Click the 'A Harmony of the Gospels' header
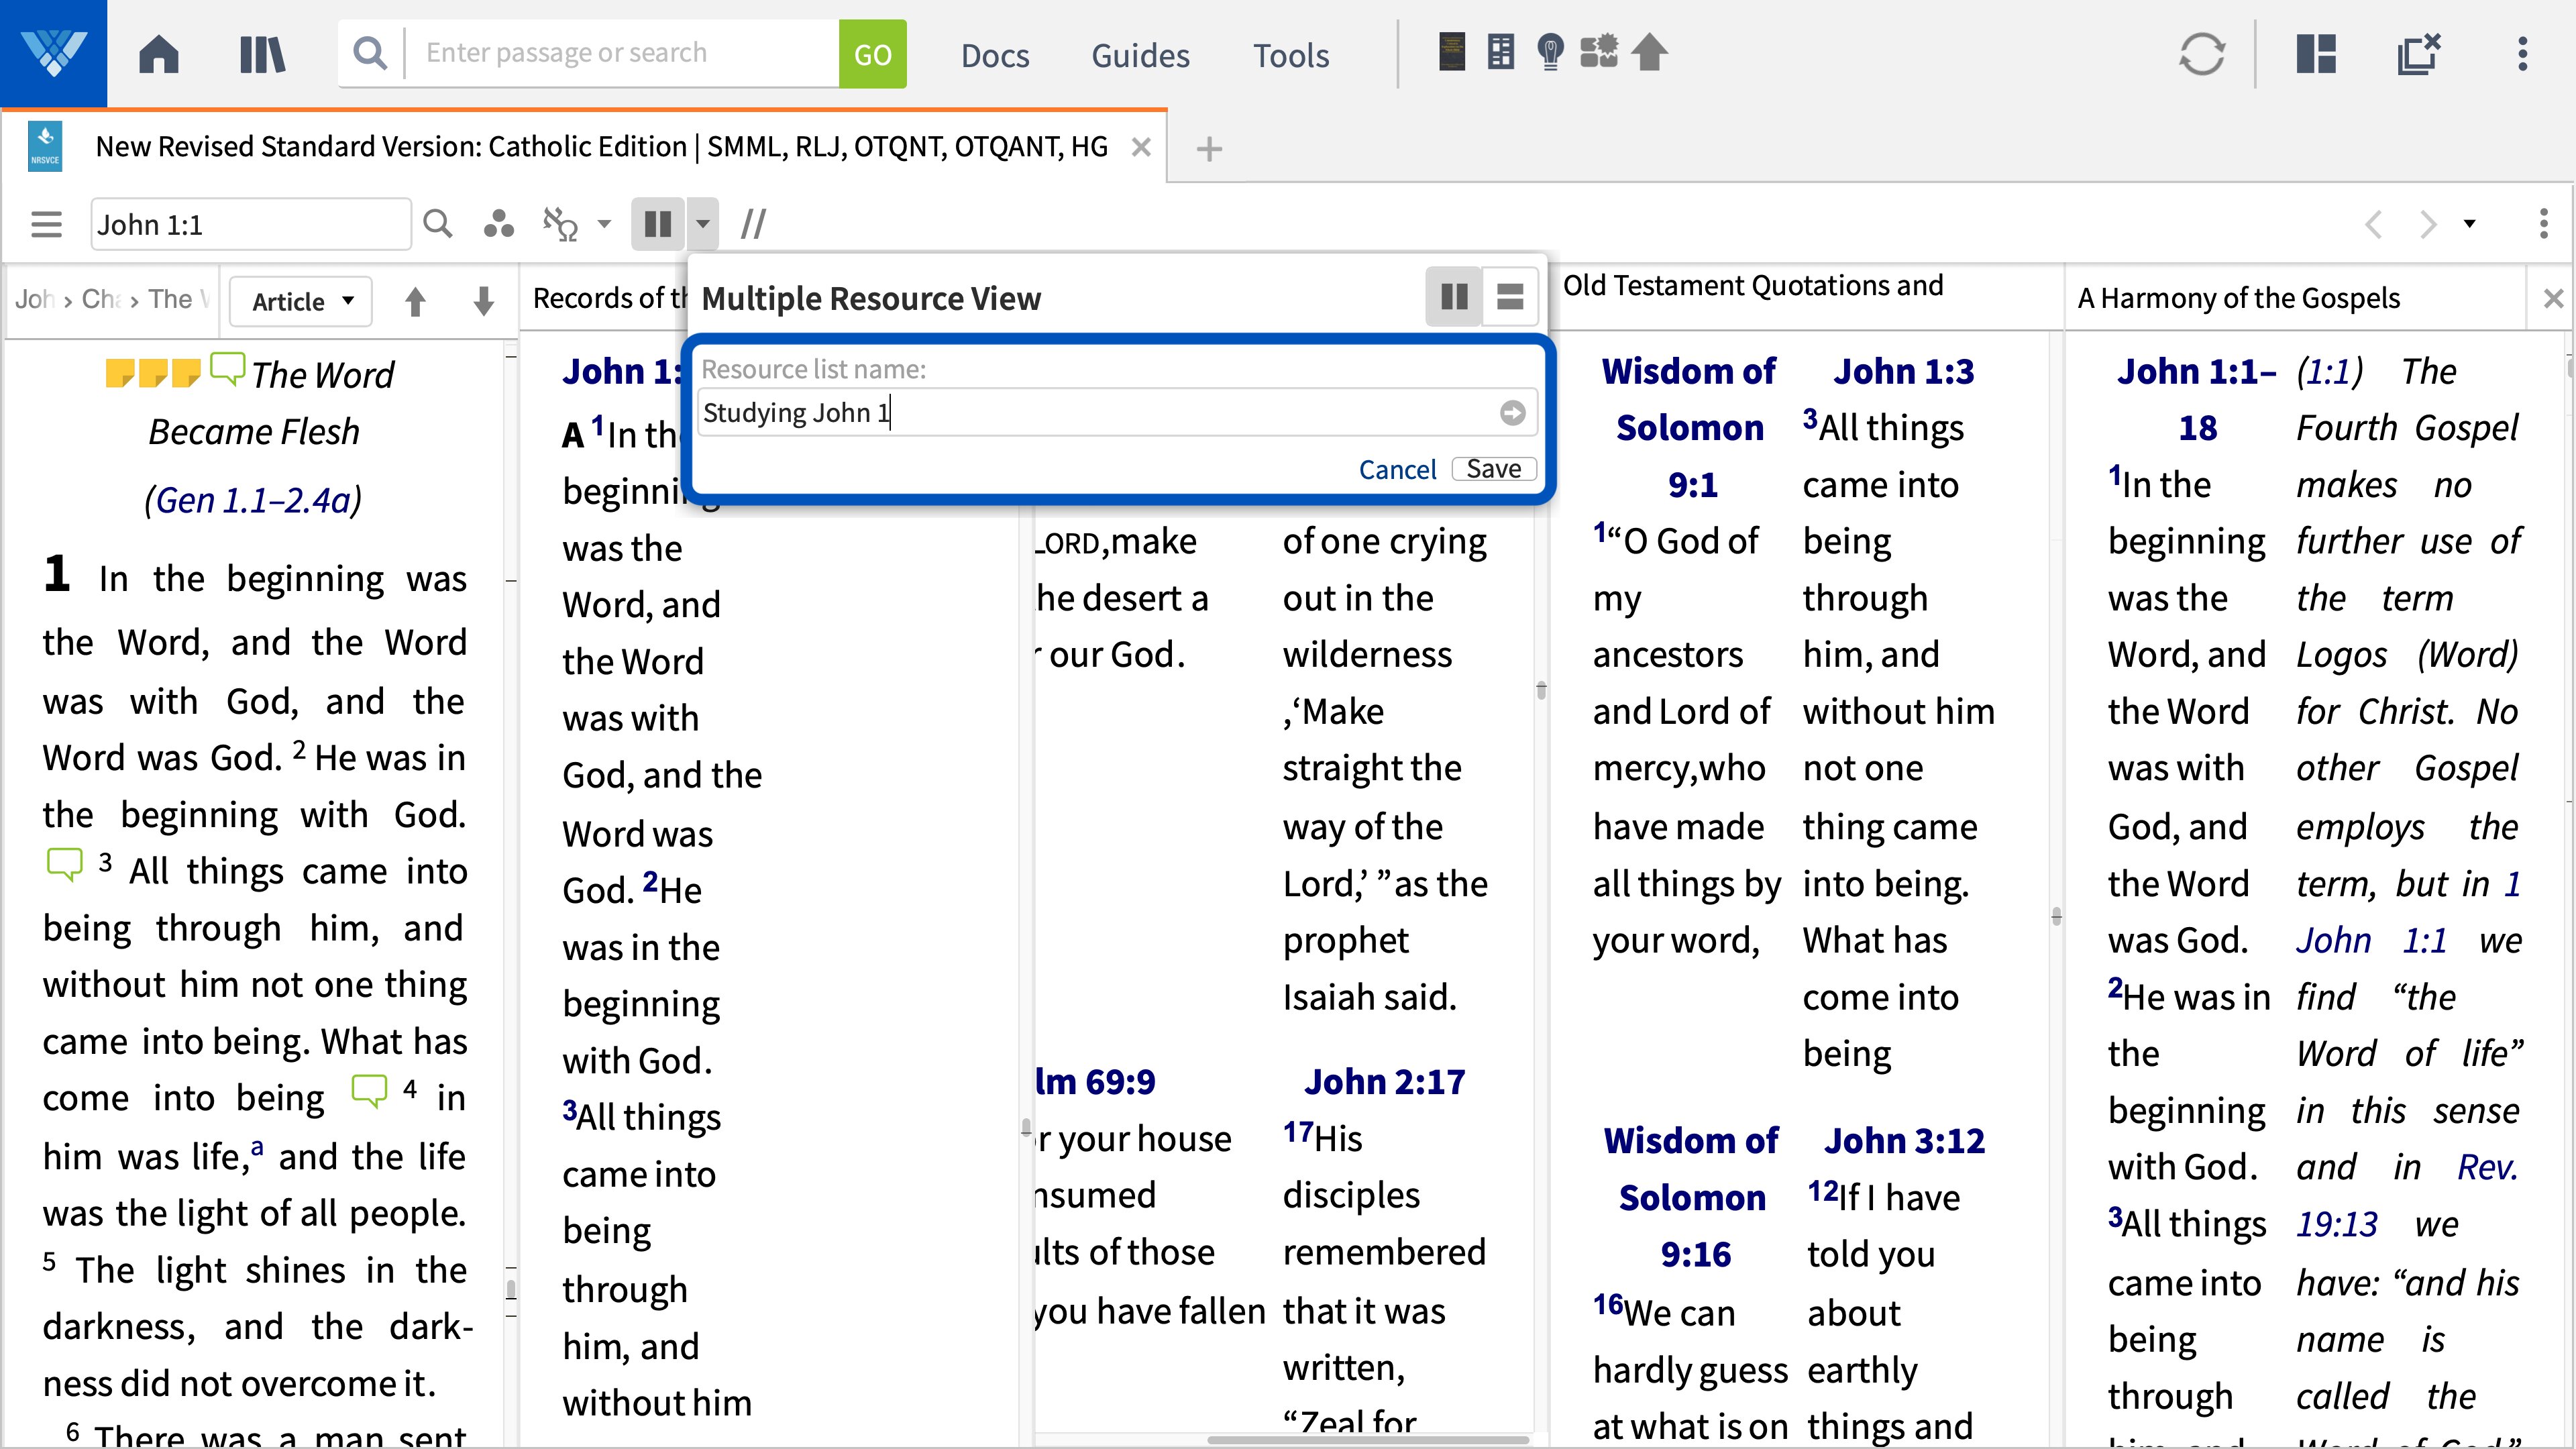This screenshot has height=1449, width=2576. [2238, 298]
